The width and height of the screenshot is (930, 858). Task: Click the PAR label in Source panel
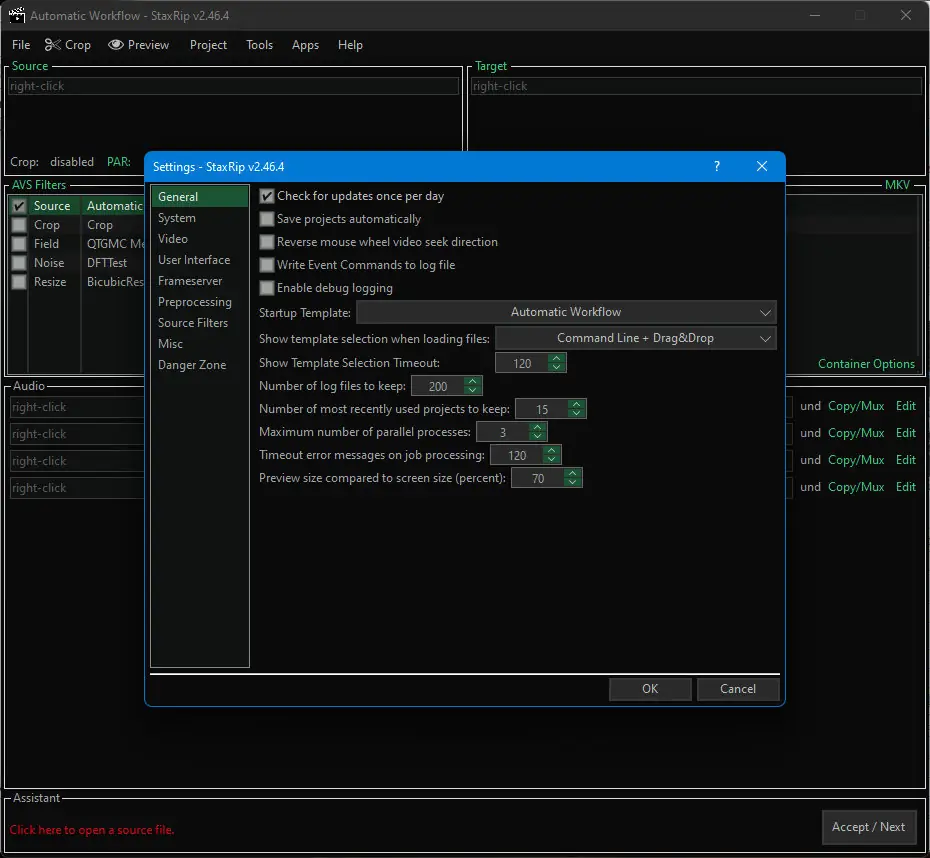pyautogui.click(x=119, y=162)
